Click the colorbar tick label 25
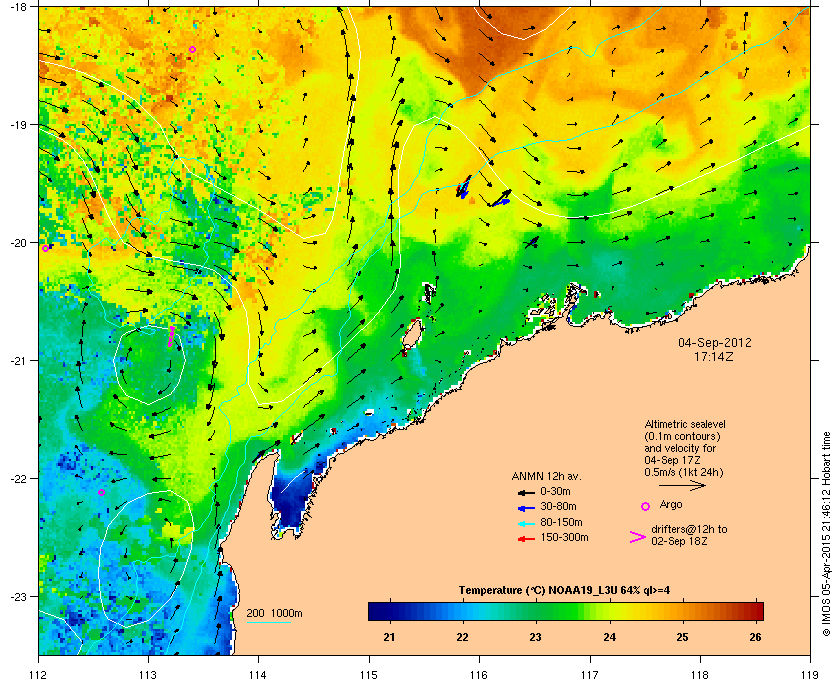 pyautogui.click(x=682, y=637)
